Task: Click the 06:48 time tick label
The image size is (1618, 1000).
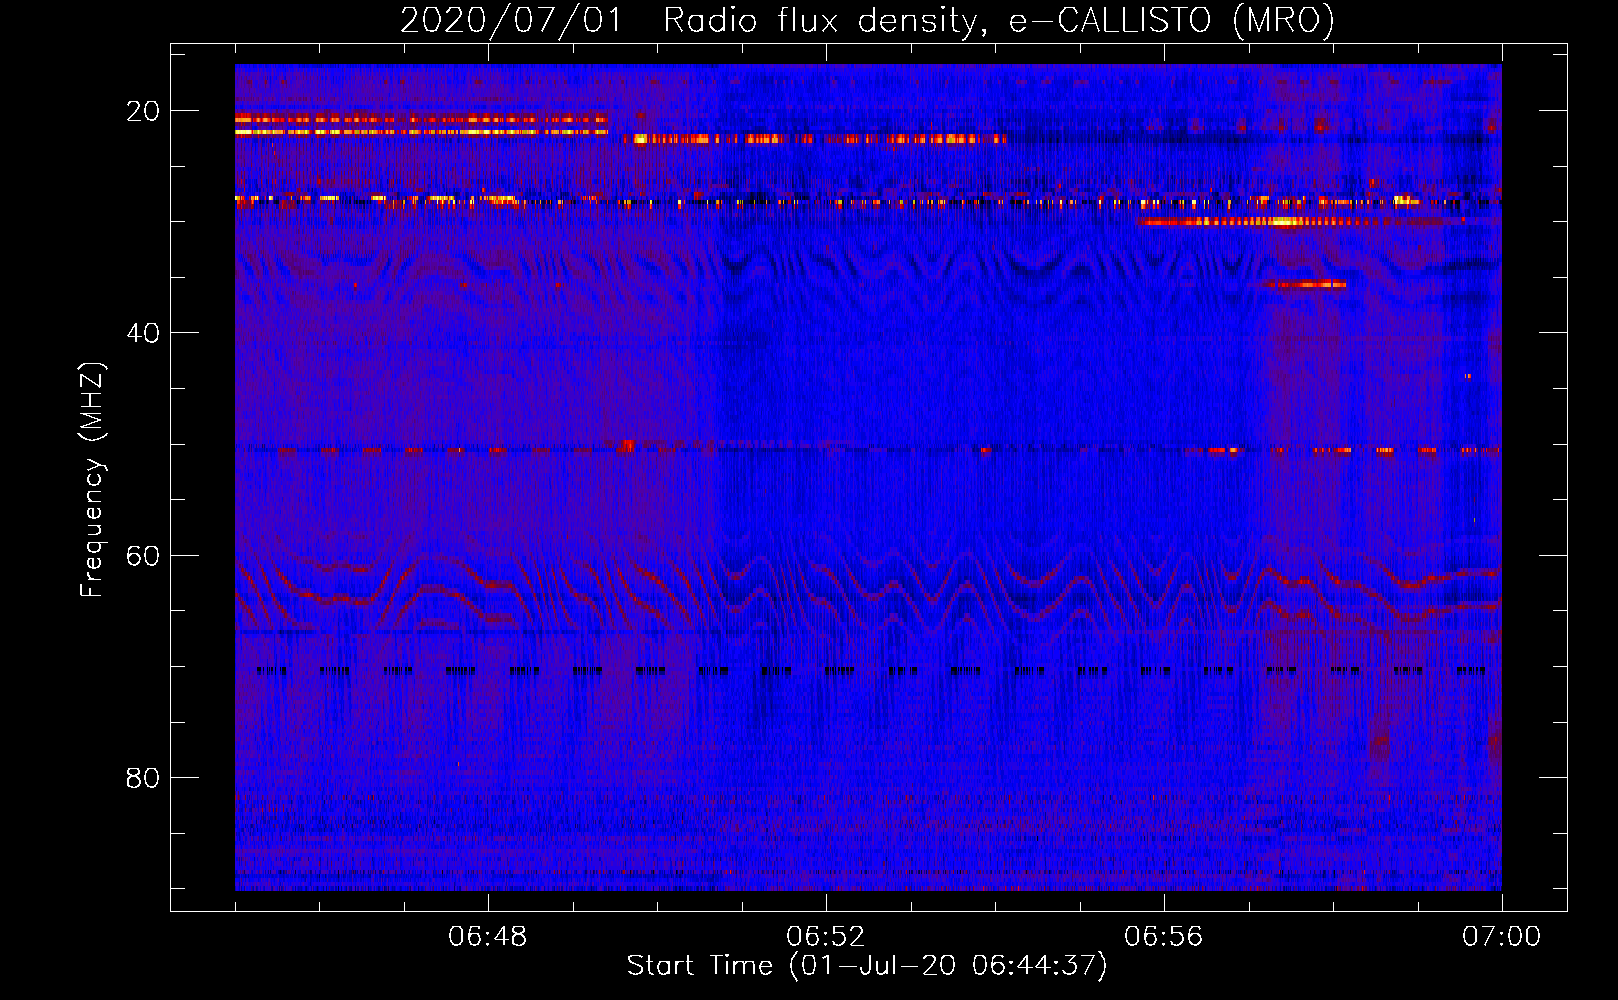Action: [x=488, y=937]
